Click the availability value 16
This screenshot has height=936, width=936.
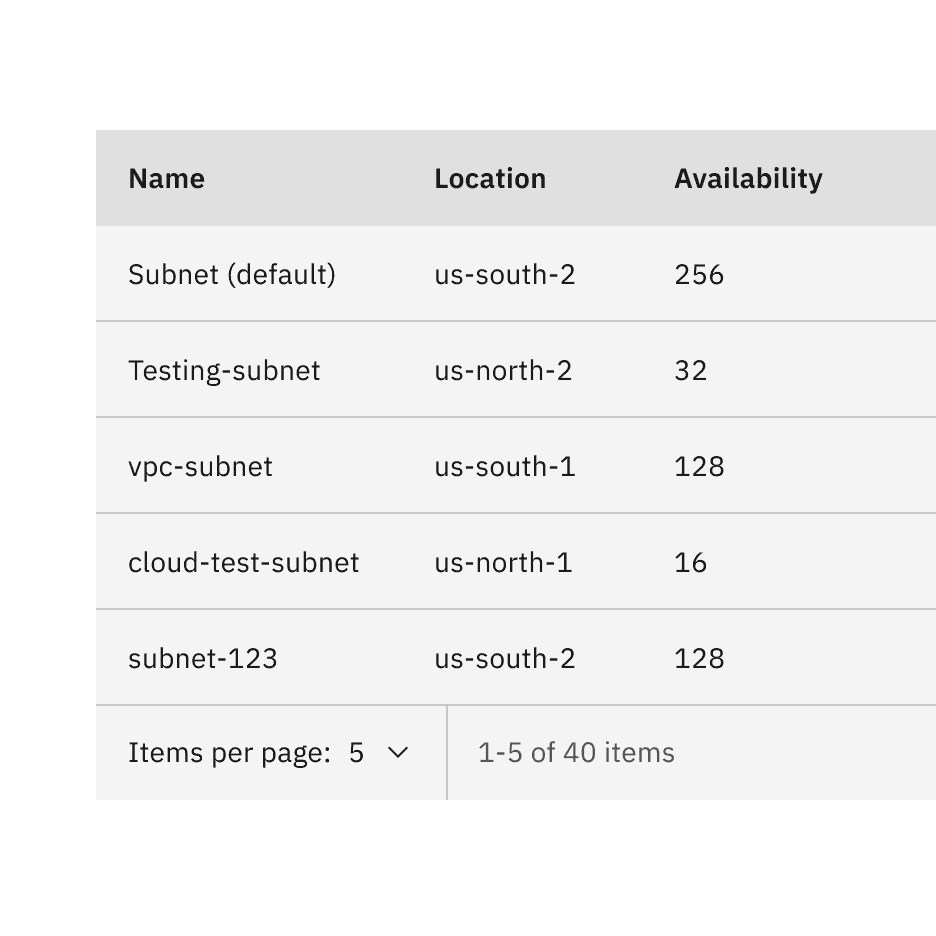690,562
